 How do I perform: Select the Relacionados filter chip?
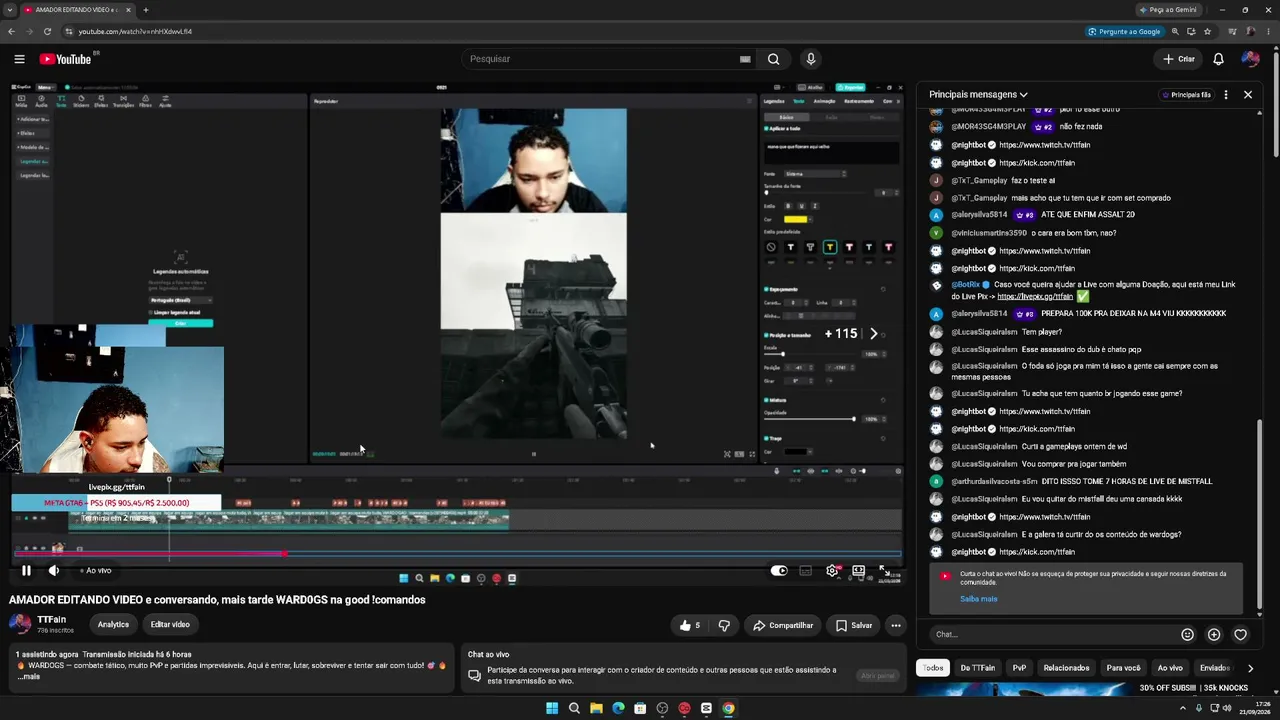(x=1066, y=668)
